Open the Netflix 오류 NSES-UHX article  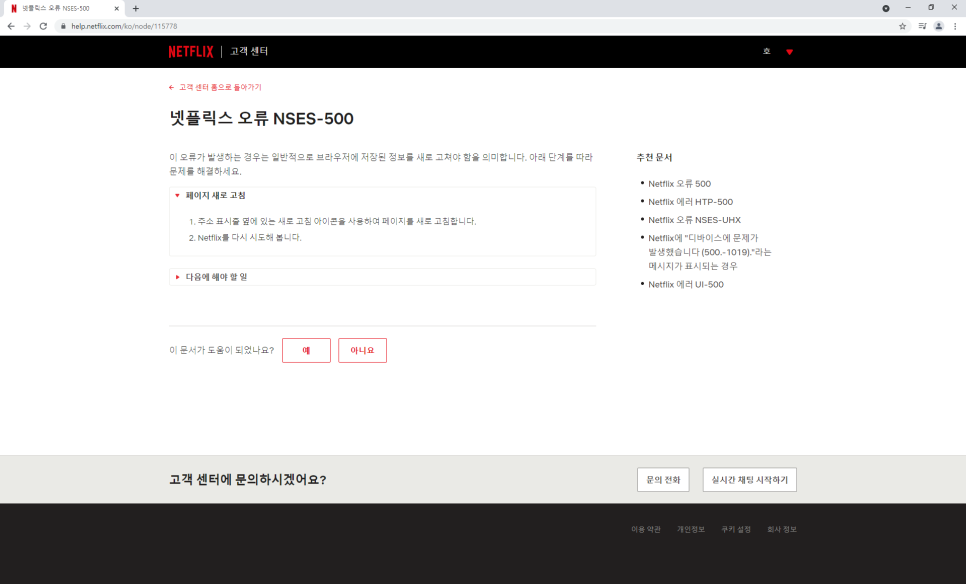coord(694,220)
